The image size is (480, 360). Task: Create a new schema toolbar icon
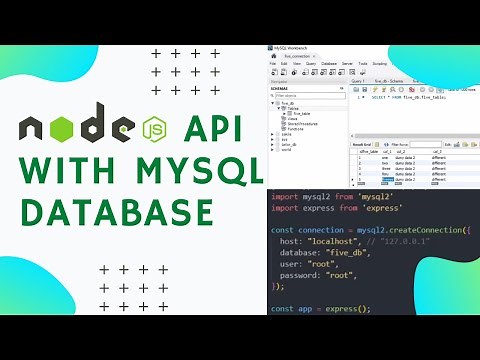pos(305,72)
